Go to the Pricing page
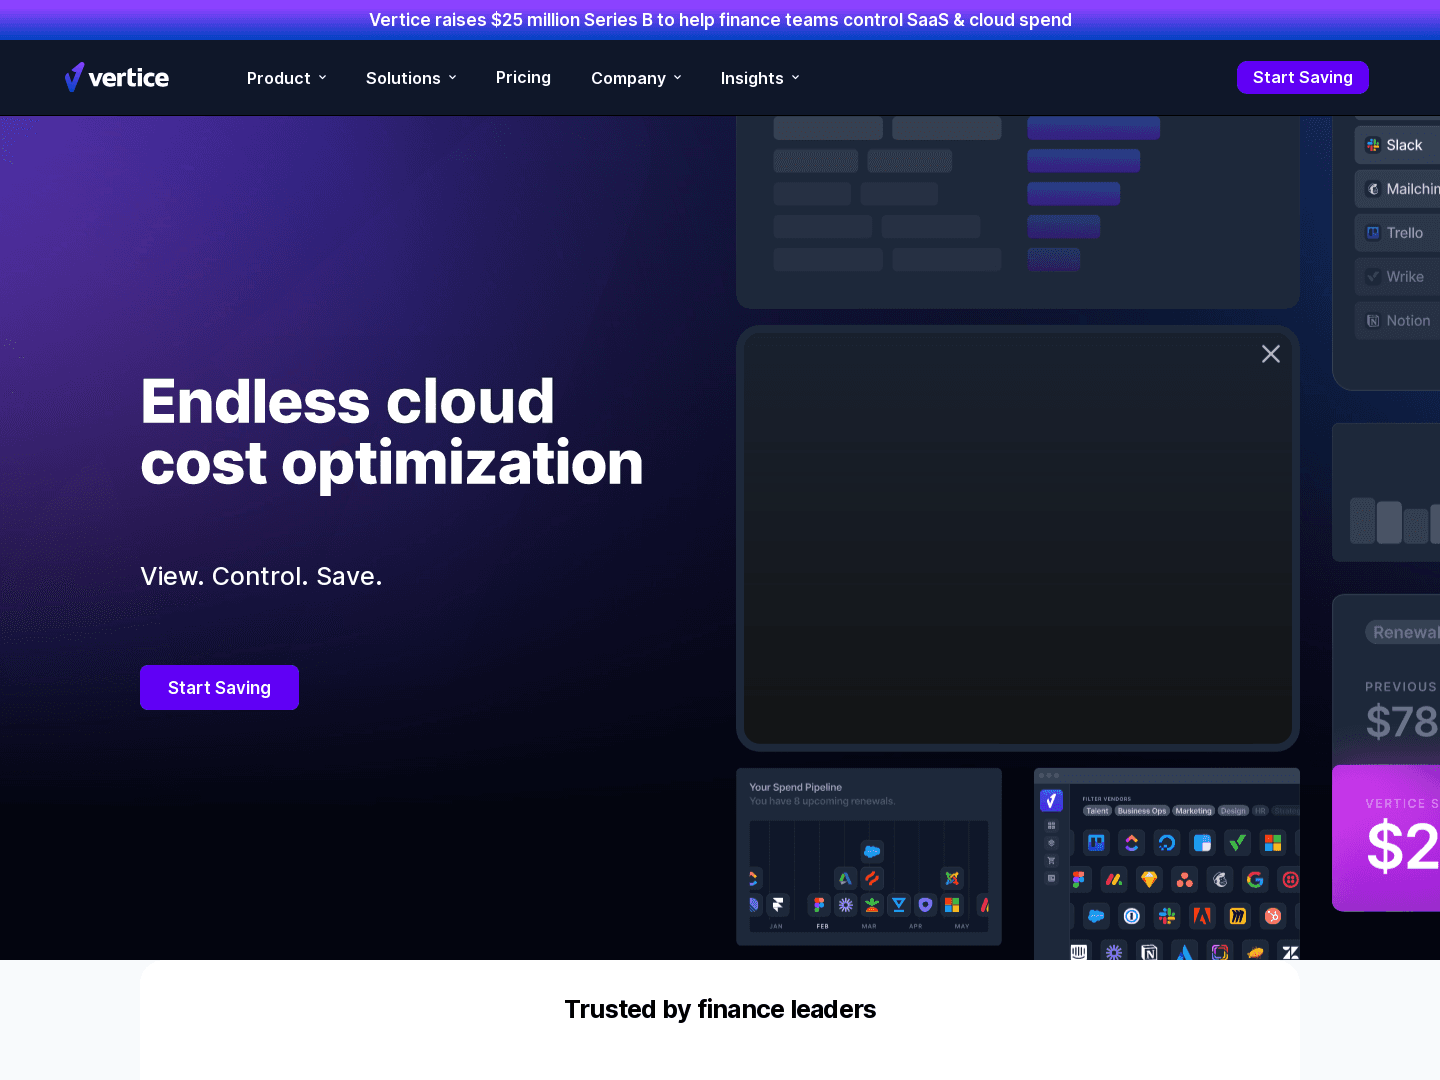1440x1080 pixels. click(523, 77)
